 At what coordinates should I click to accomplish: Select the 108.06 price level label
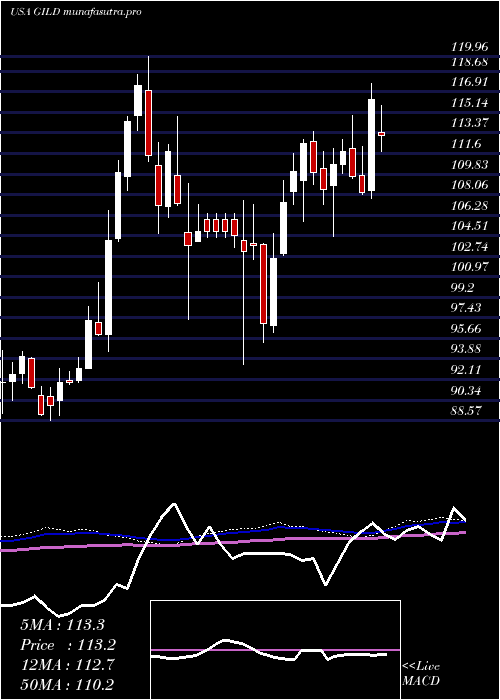[469, 185]
